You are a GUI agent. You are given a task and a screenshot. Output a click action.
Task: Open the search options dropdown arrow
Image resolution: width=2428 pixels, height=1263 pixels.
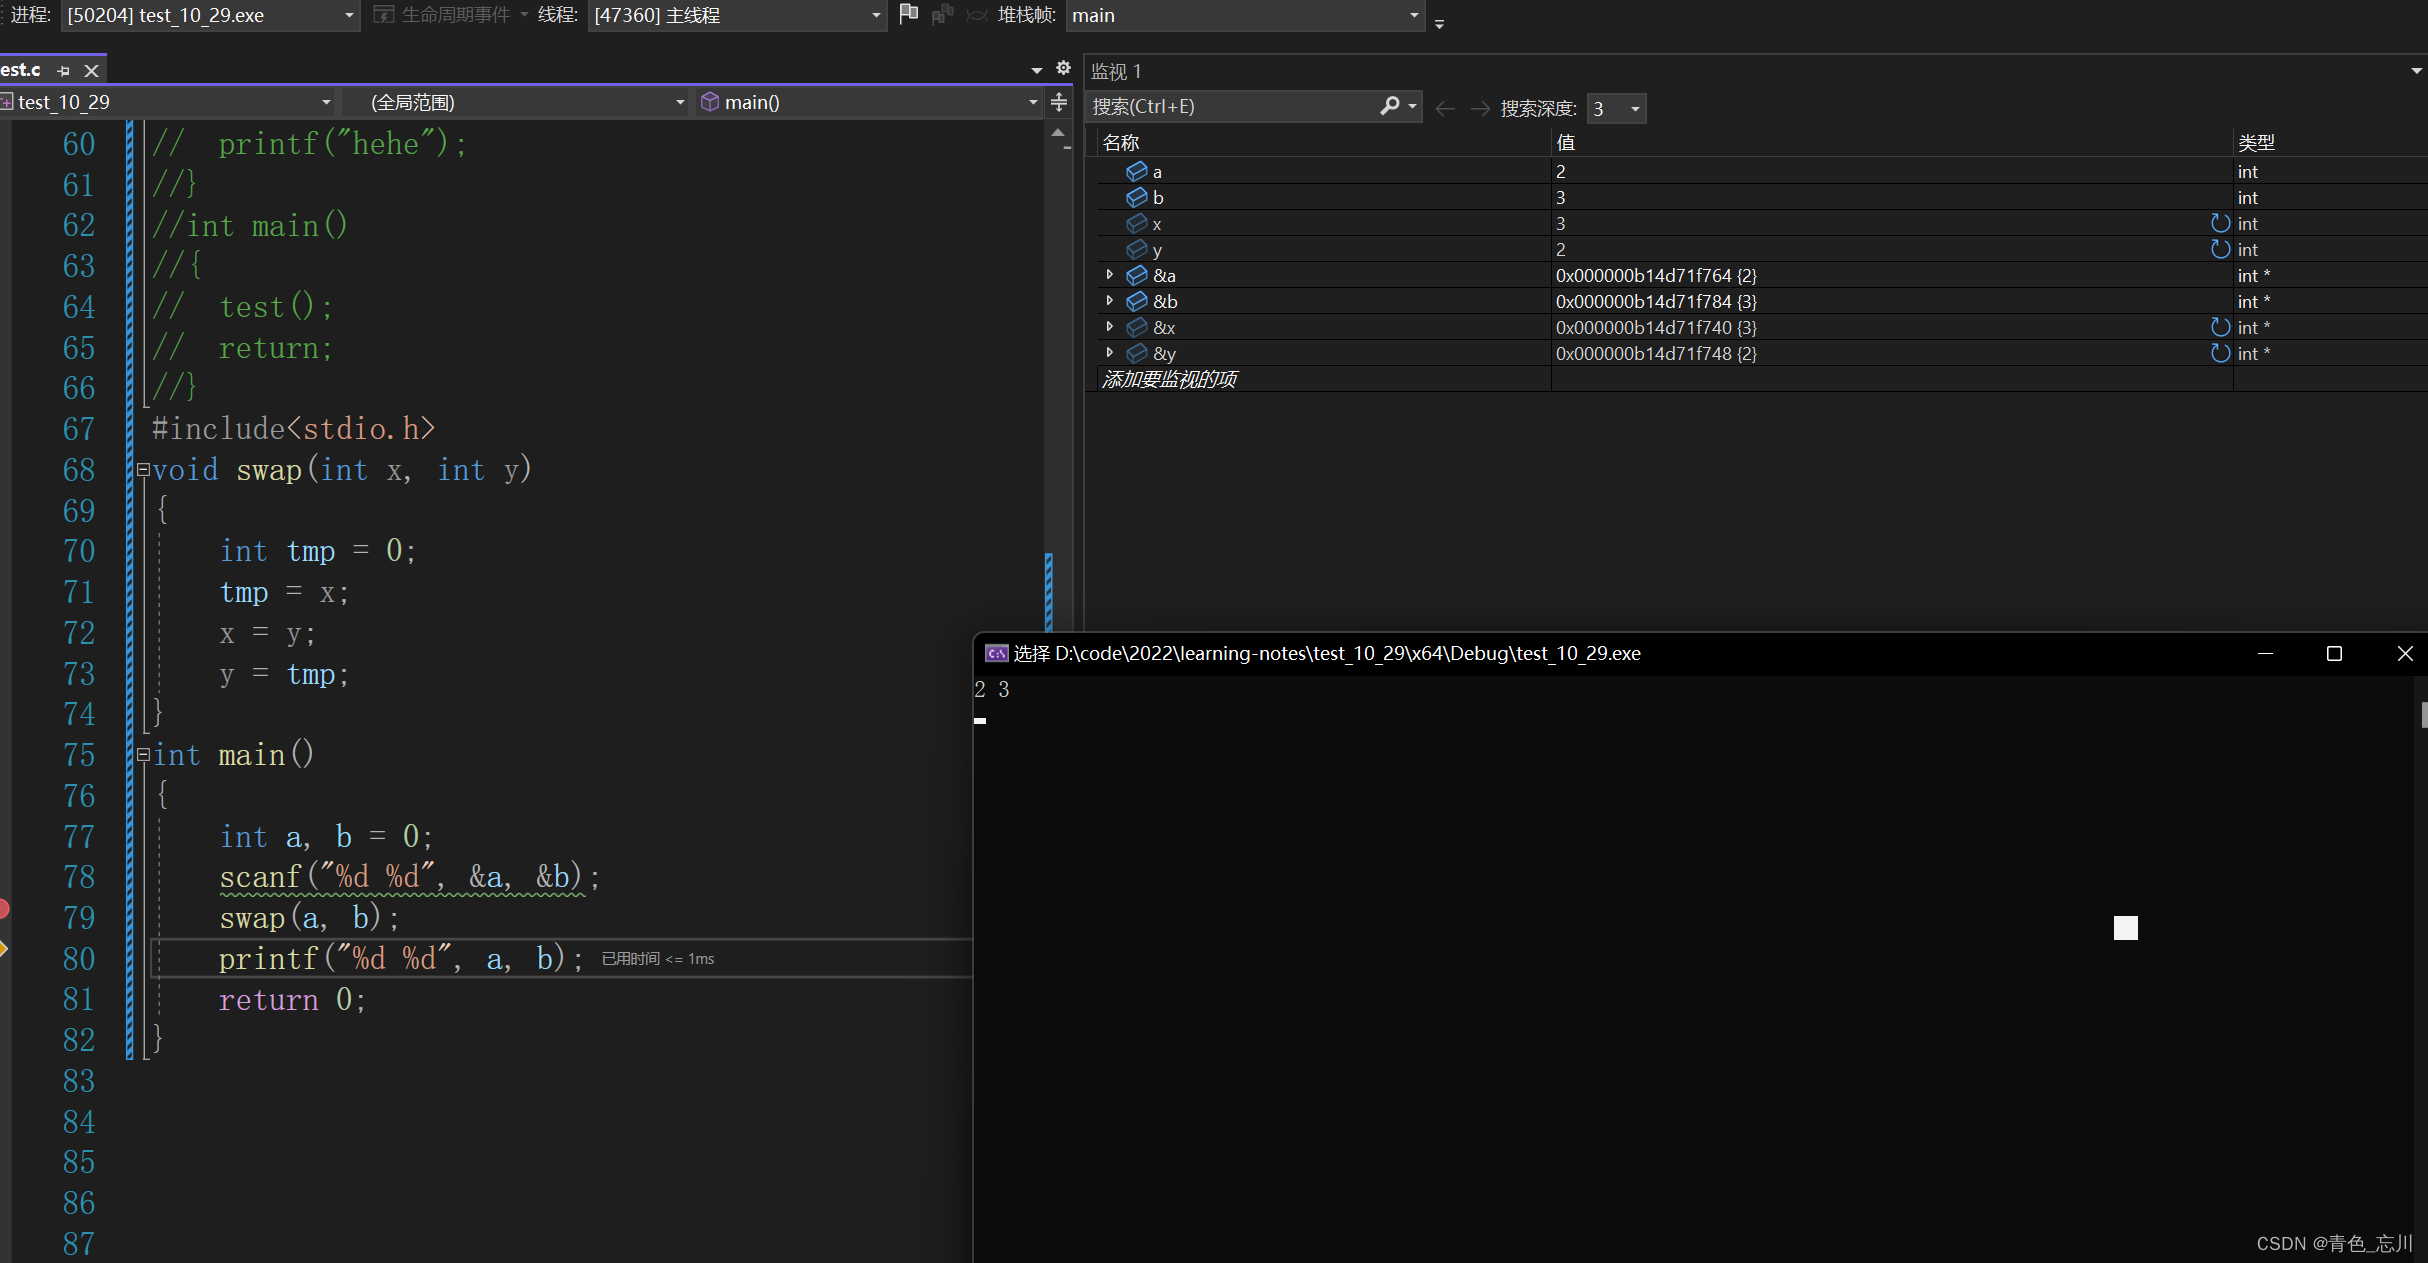tap(1412, 105)
